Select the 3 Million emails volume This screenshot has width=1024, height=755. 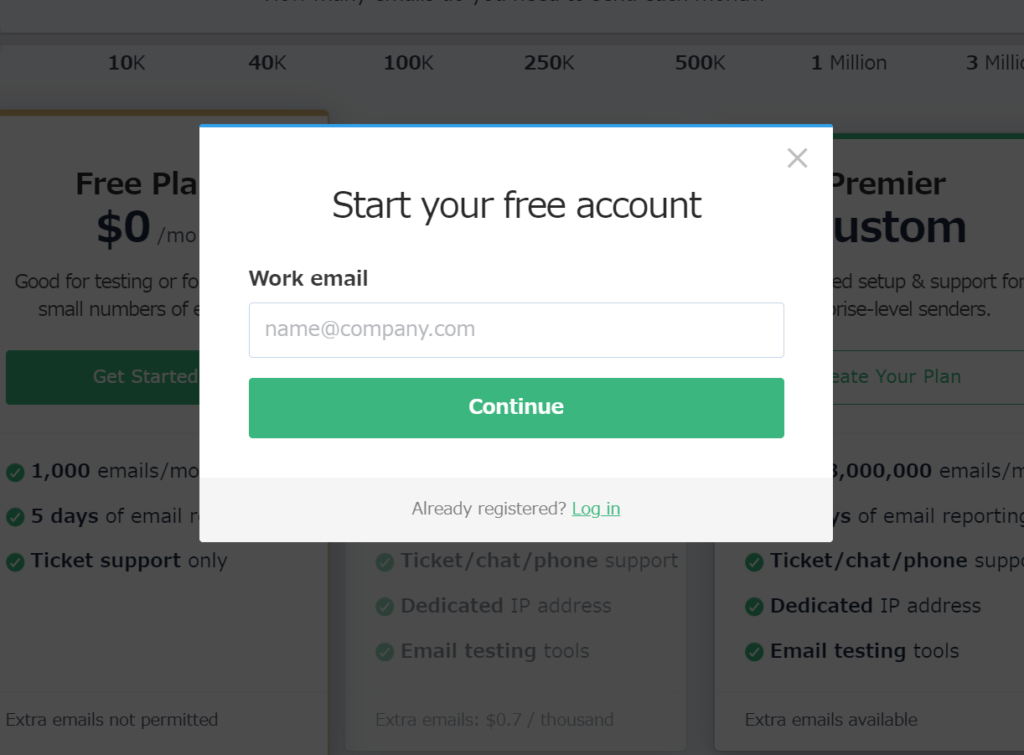coord(995,63)
